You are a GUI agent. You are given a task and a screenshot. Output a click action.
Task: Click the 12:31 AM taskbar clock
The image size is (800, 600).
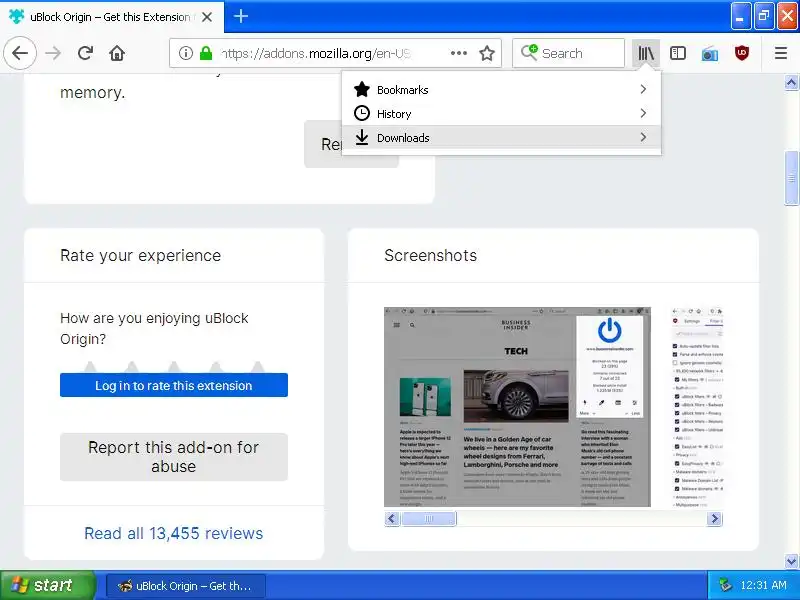click(763, 585)
